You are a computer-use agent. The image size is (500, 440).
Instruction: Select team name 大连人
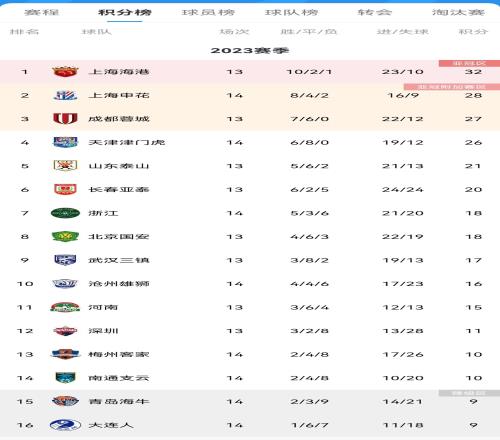(111, 425)
